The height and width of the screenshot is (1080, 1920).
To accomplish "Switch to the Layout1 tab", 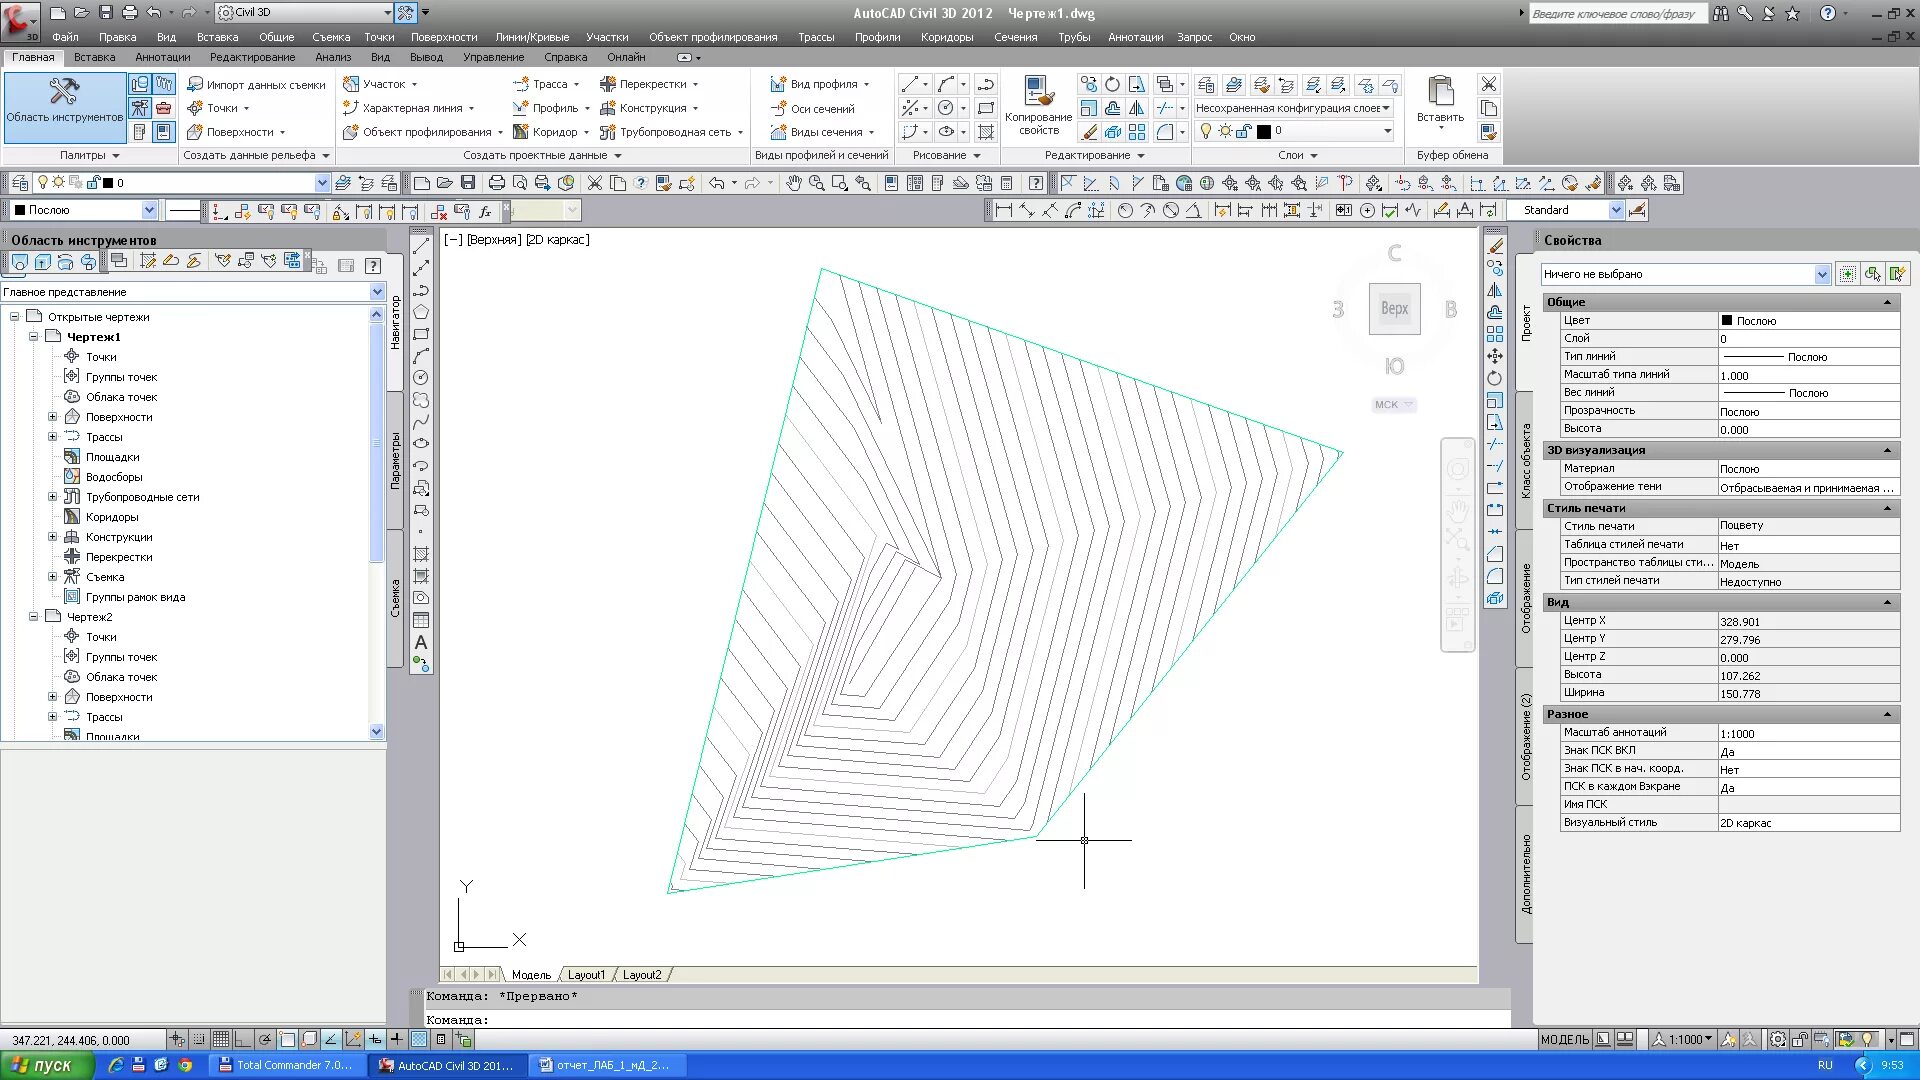I will 586,975.
